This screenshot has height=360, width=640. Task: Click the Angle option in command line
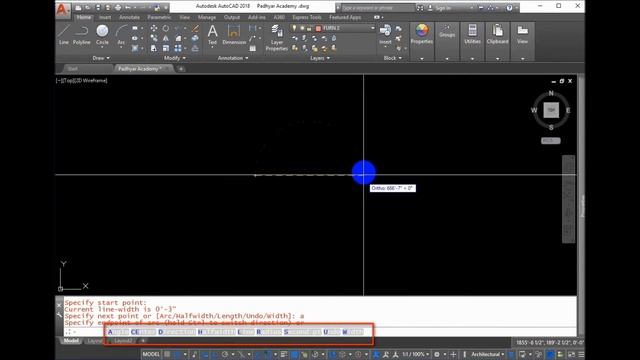click(118, 332)
